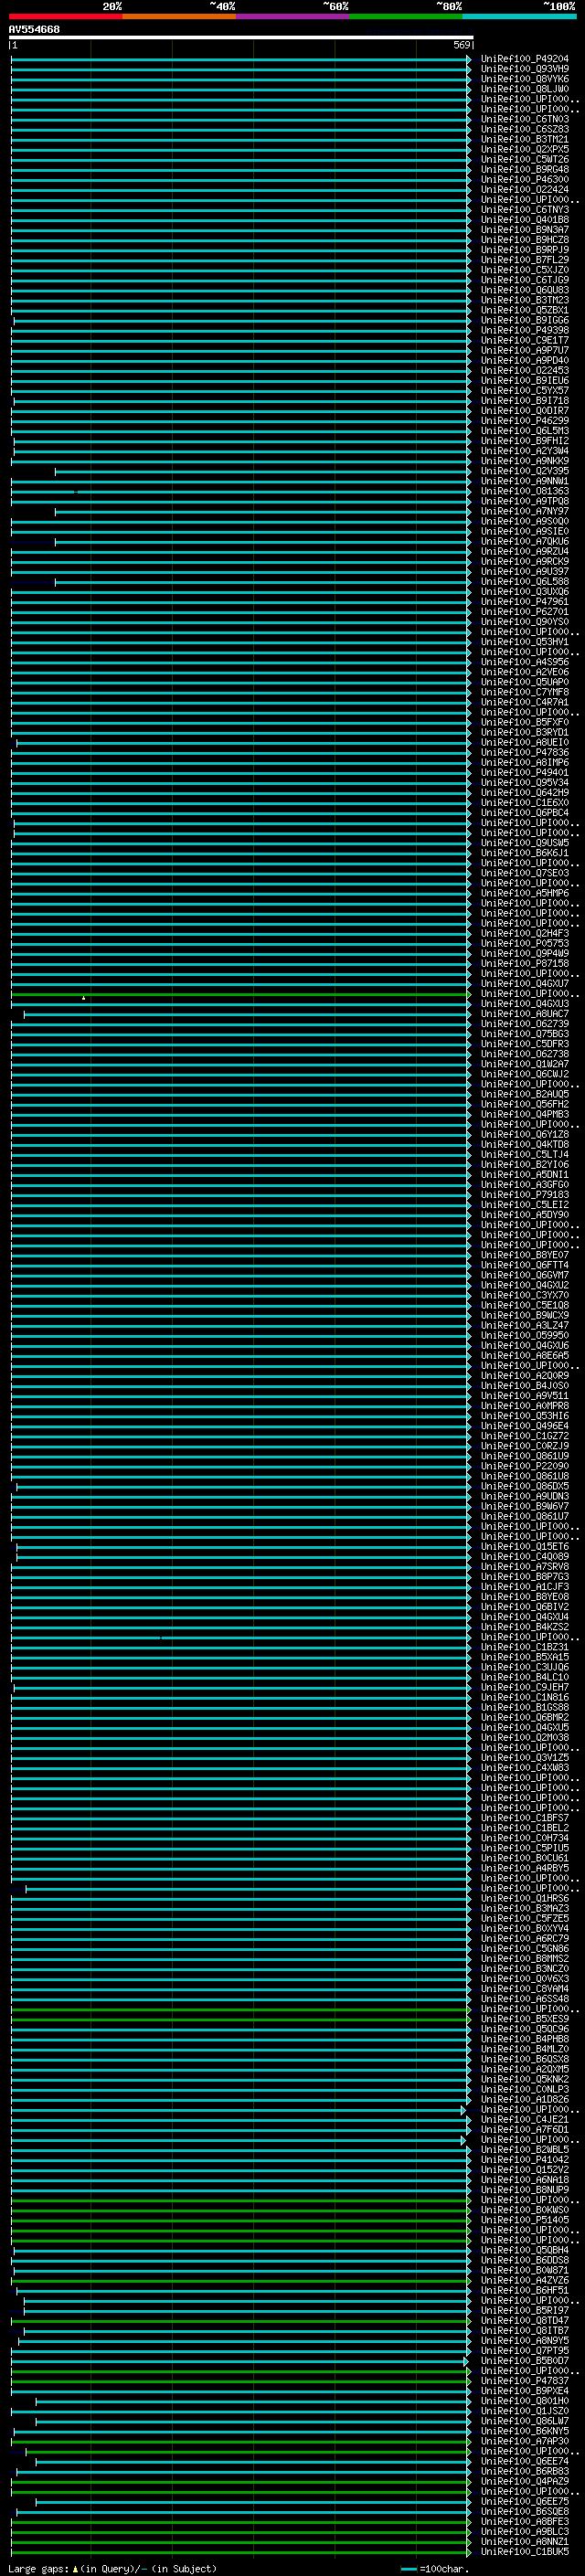Select hit UniRef100_P41042
585x2576 pixels.
[x=524, y=2159]
